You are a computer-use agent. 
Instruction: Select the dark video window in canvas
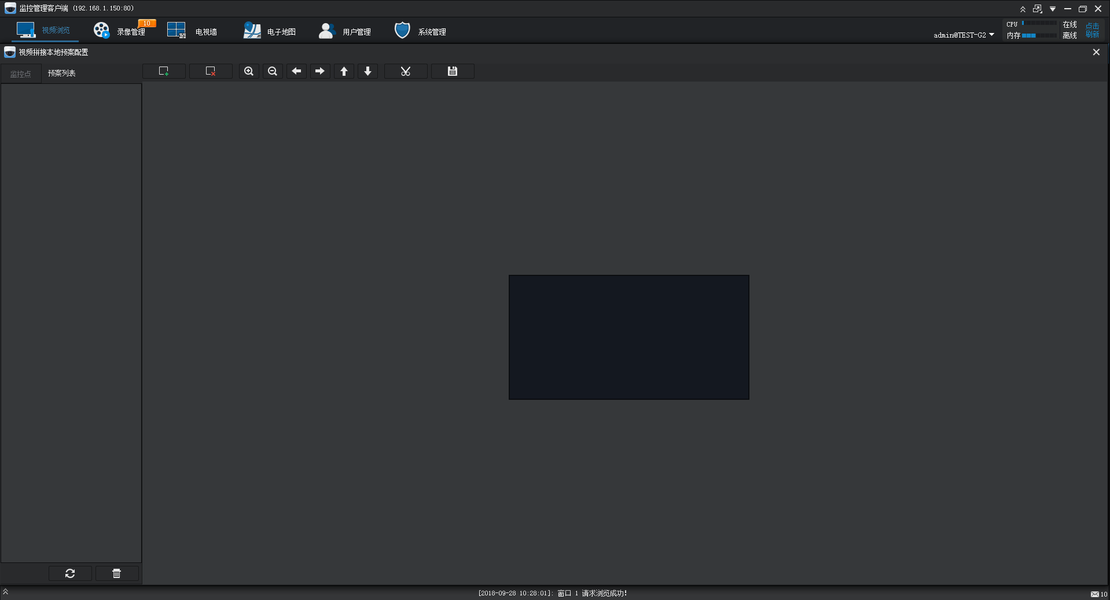(629, 338)
